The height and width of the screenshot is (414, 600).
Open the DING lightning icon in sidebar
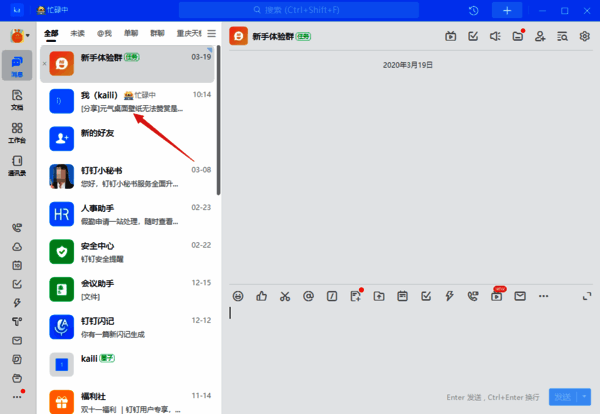click(17, 303)
